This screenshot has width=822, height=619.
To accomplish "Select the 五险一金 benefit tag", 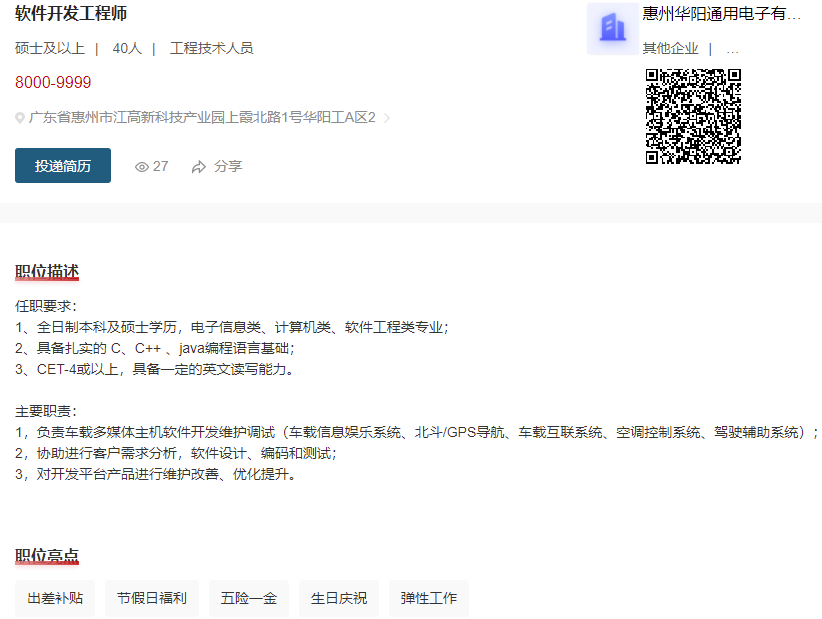I will coord(249,598).
